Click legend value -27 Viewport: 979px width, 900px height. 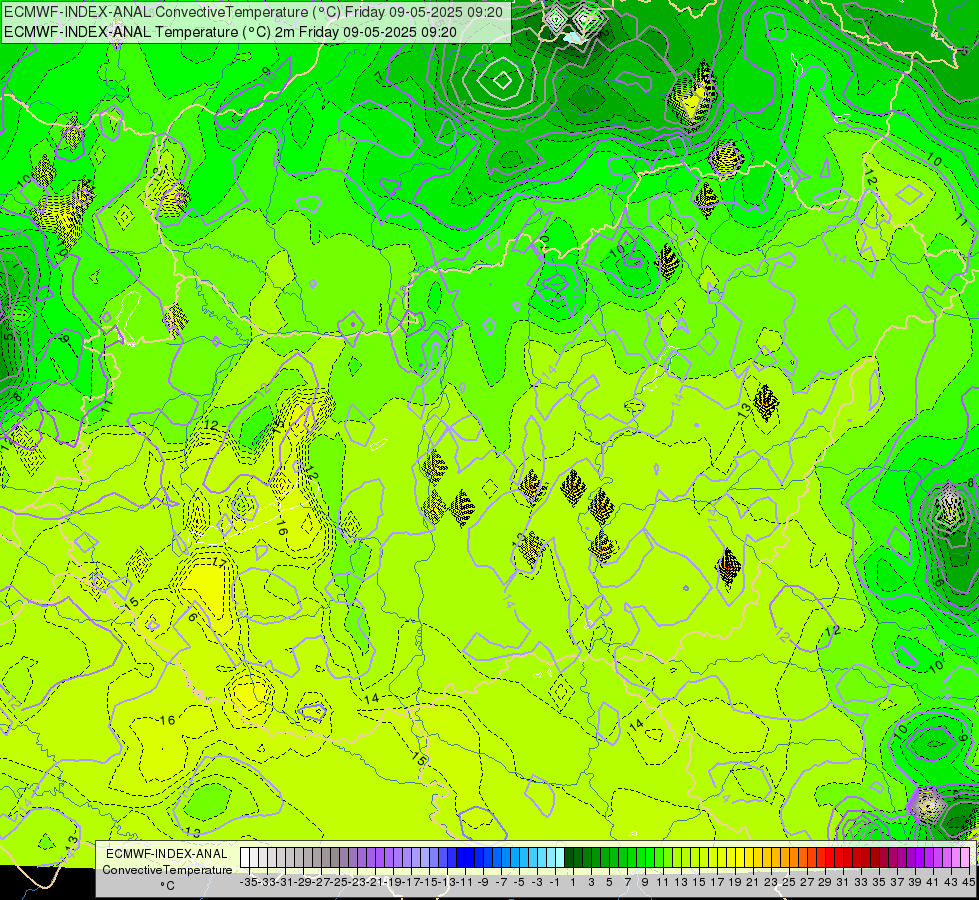tap(322, 882)
